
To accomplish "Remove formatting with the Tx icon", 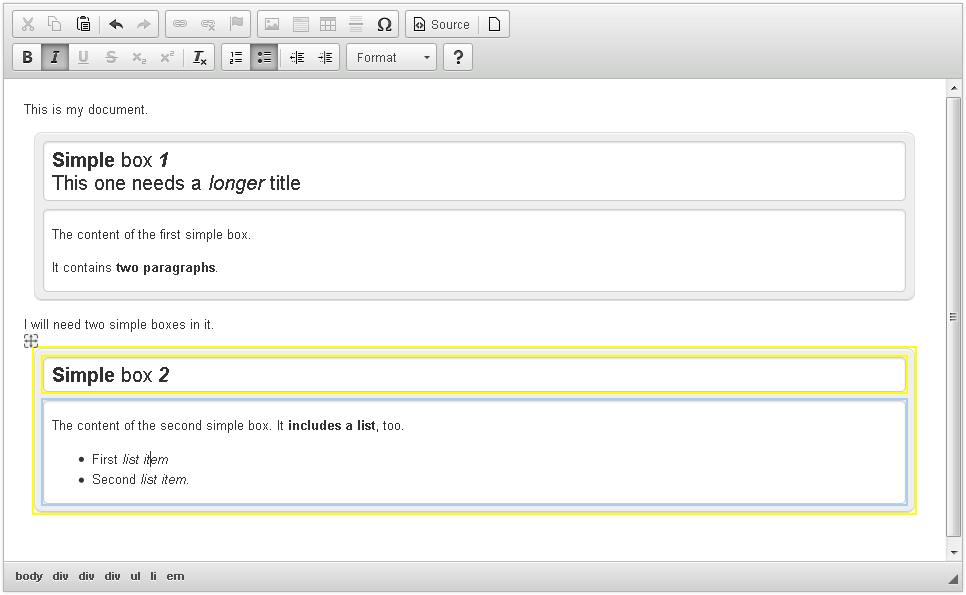I will pyautogui.click(x=200, y=57).
